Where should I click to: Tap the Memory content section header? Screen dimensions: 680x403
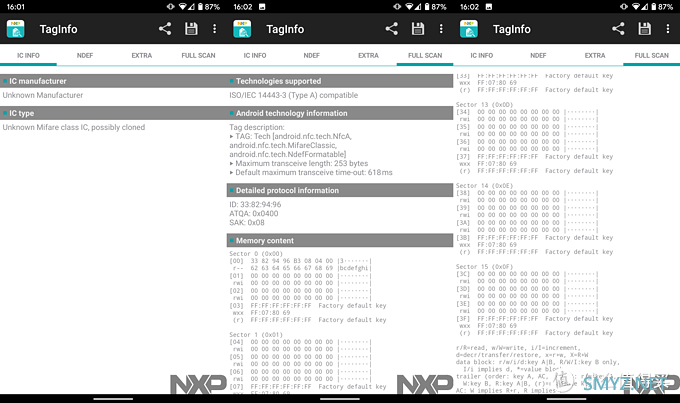tap(340, 241)
